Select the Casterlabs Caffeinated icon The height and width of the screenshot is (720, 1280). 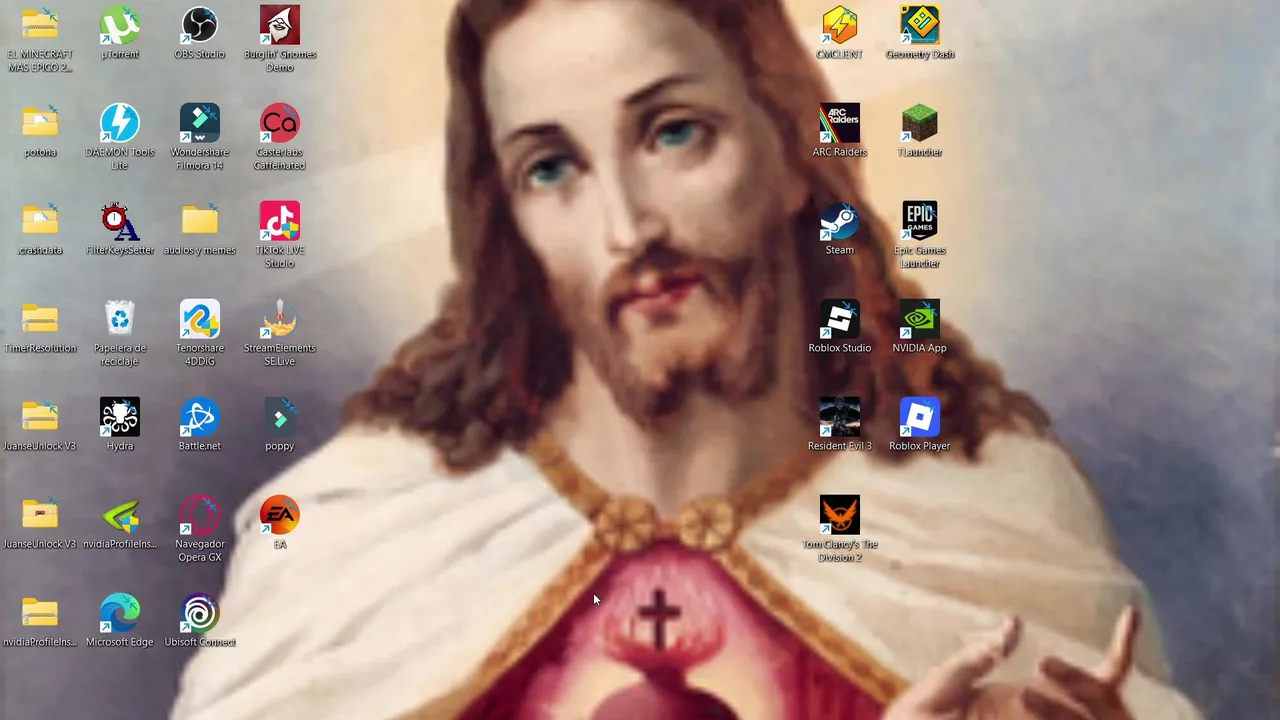280,124
